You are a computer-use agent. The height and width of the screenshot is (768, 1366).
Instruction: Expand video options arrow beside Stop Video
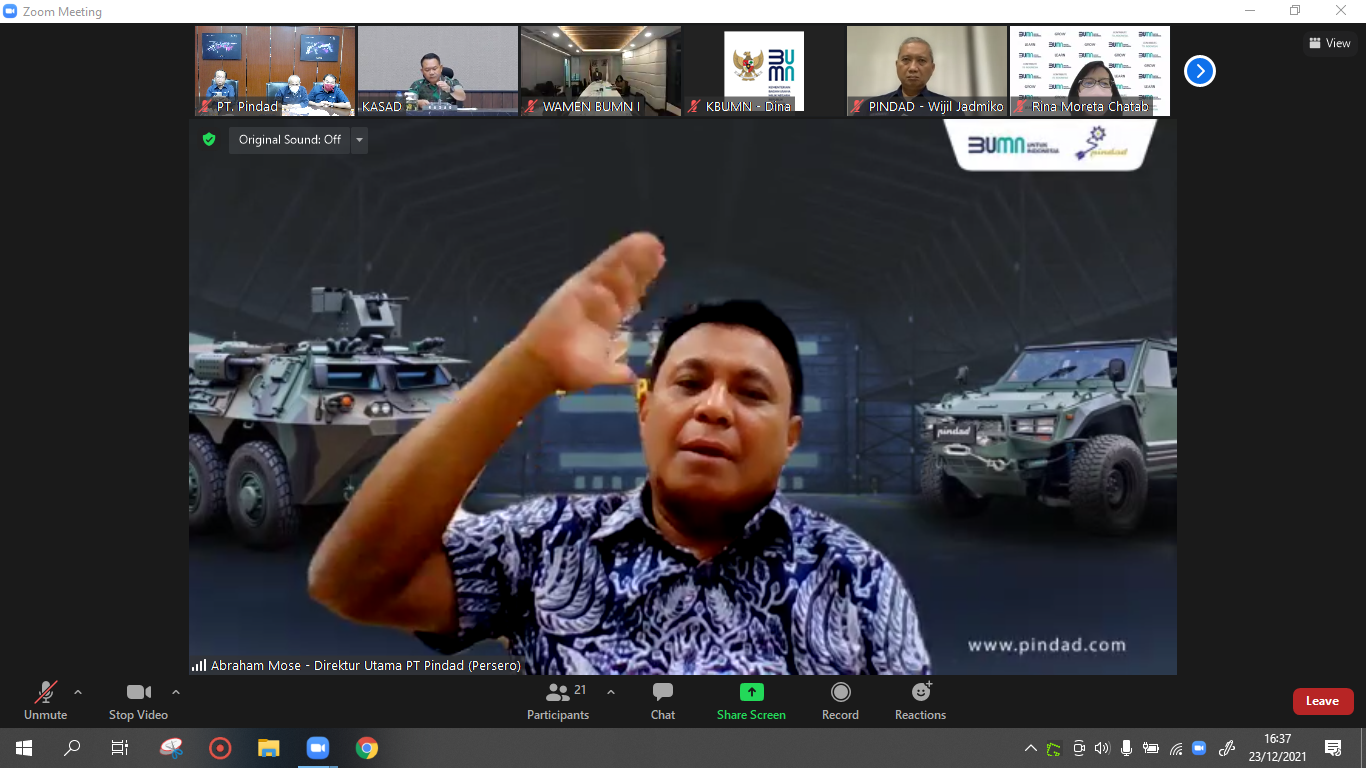(176, 692)
